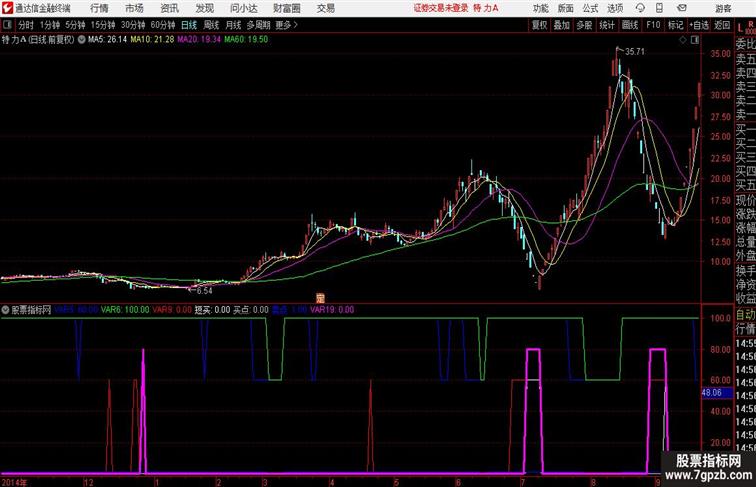This screenshot has height=487, width=756.
Task: Expand the 股票指标网 indicator dropdown arrow
Action: 5,310
